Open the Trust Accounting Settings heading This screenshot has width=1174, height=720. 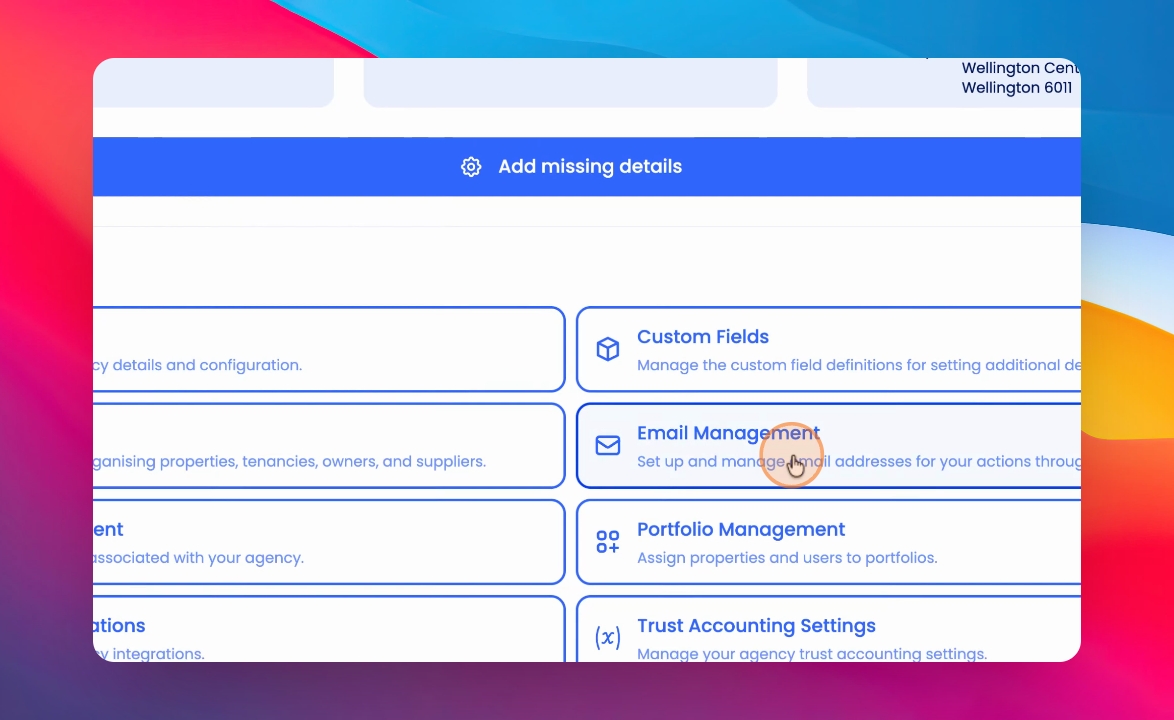click(756, 626)
